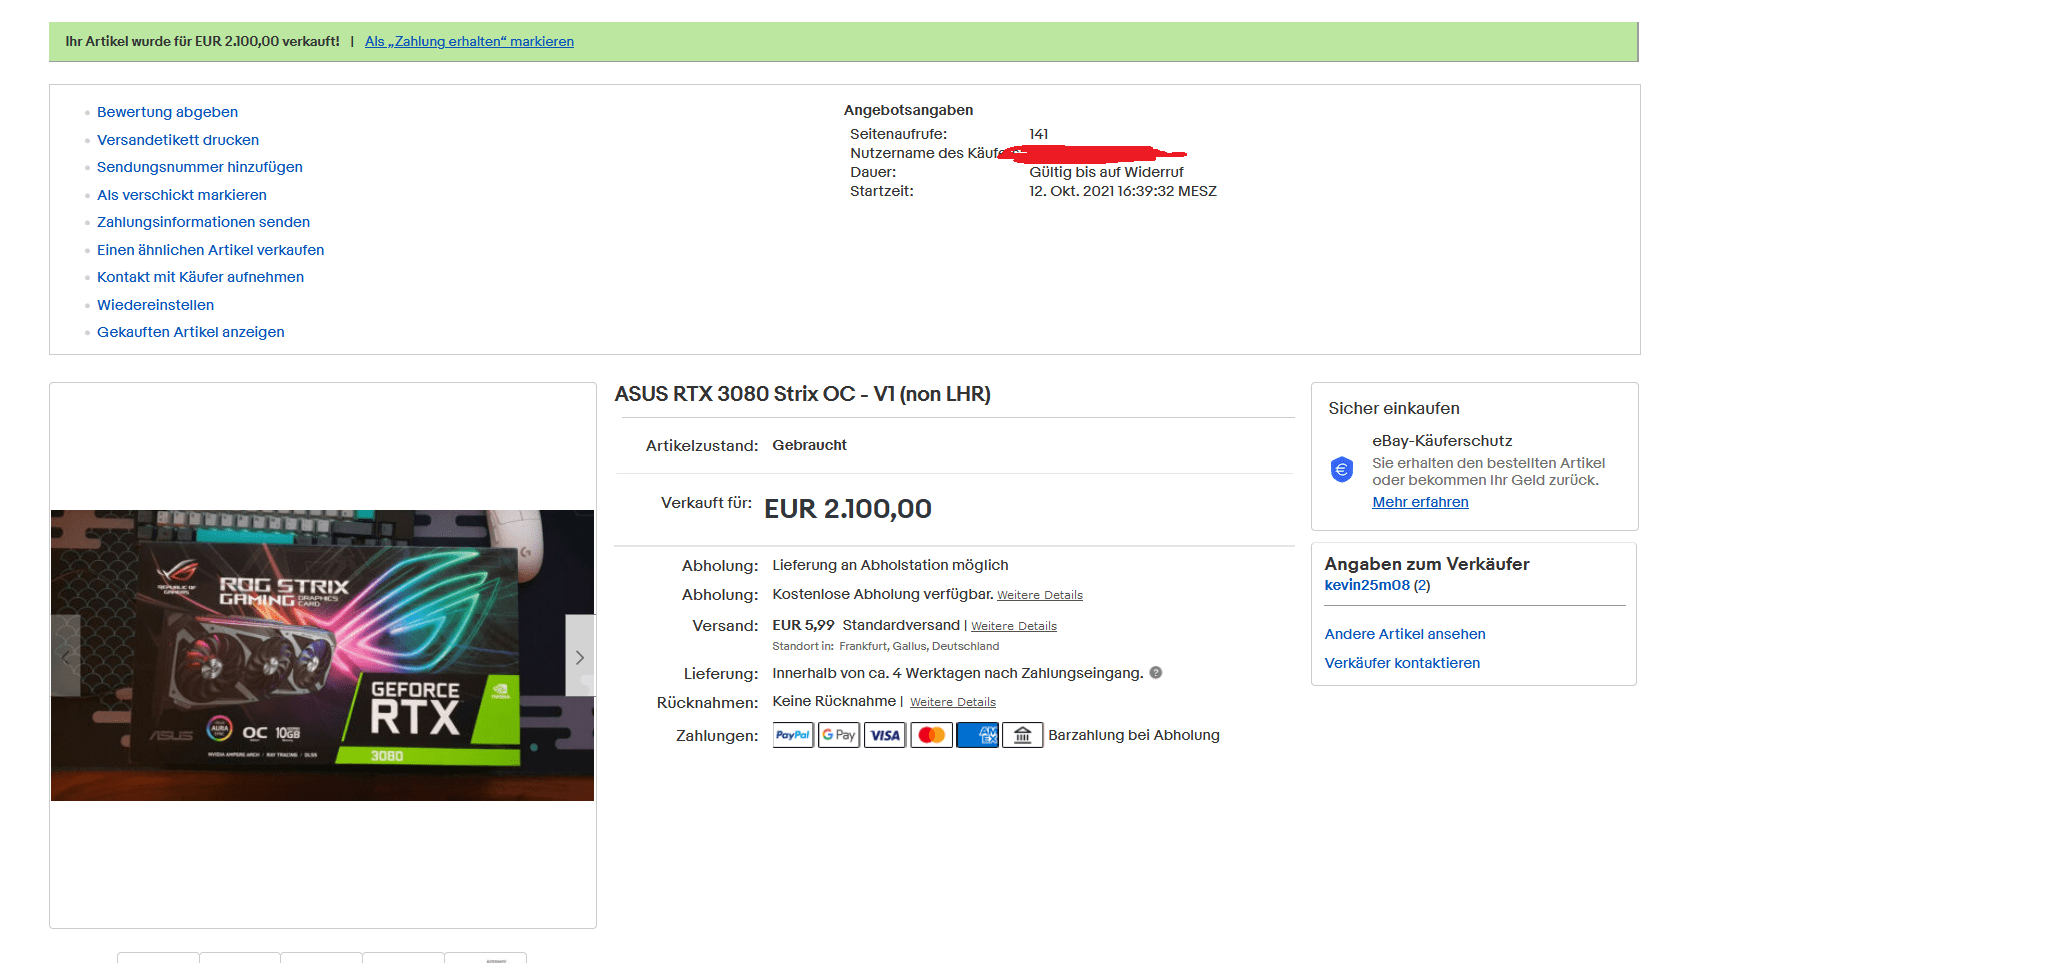Viewport: 2064px width, 969px height.
Task: Click the 'Wiedereinstellen' link
Action: point(155,305)
